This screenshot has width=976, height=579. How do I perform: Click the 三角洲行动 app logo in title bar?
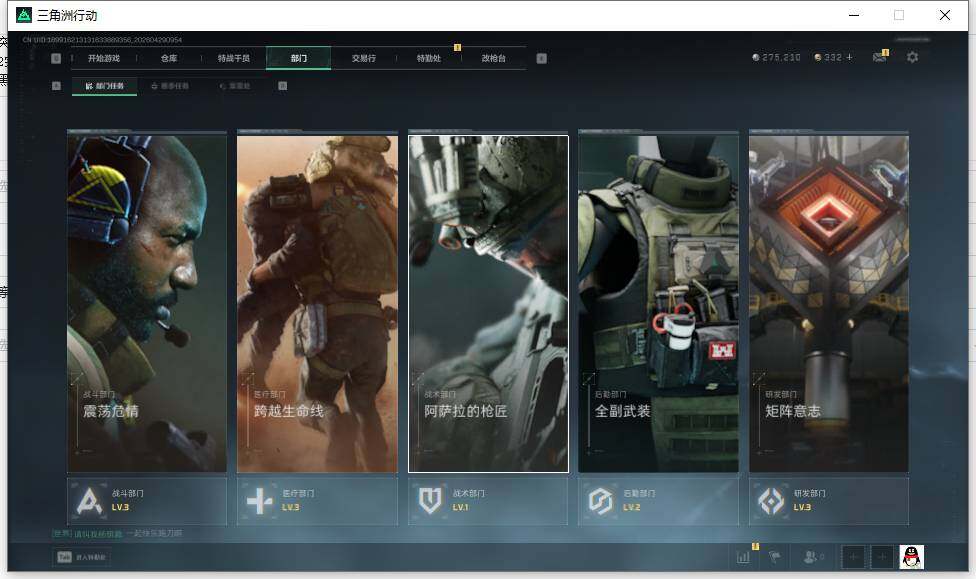pos(24,15)
